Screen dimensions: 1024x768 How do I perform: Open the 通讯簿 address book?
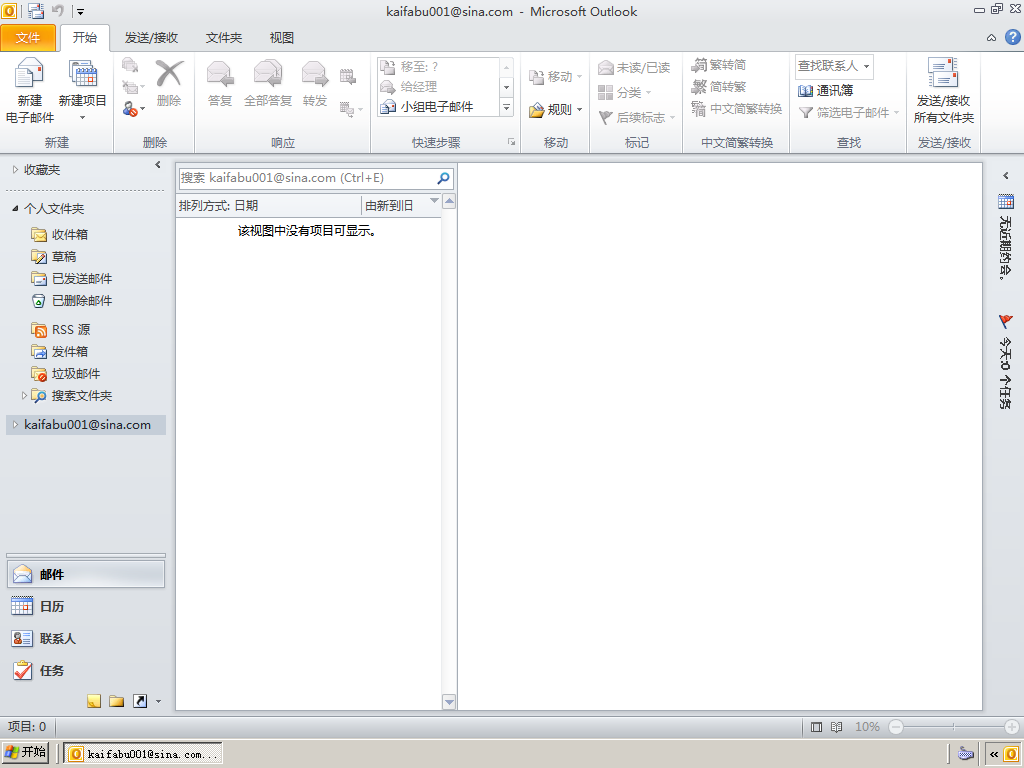826,91
